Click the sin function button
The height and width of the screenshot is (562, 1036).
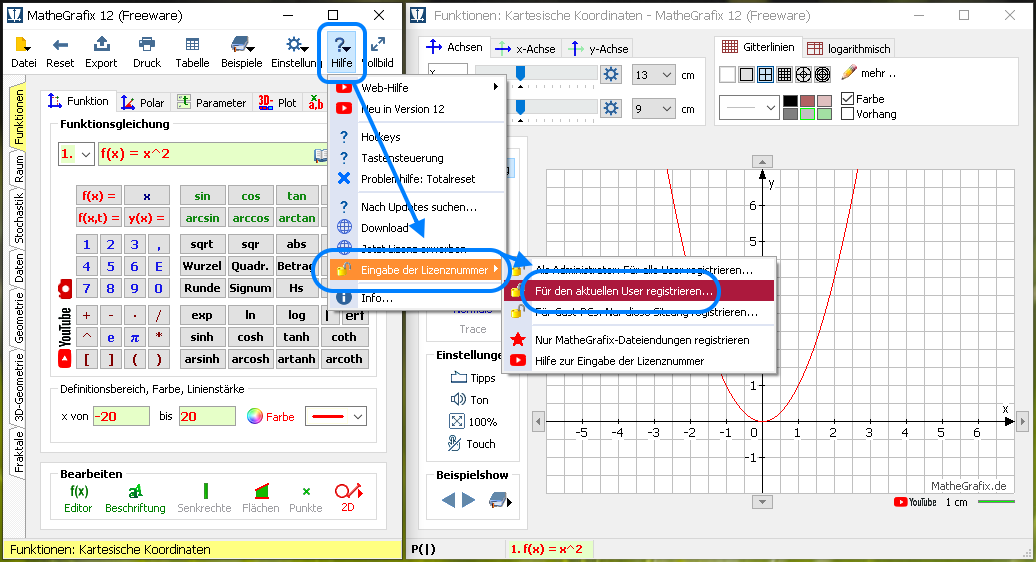(202, 195)
